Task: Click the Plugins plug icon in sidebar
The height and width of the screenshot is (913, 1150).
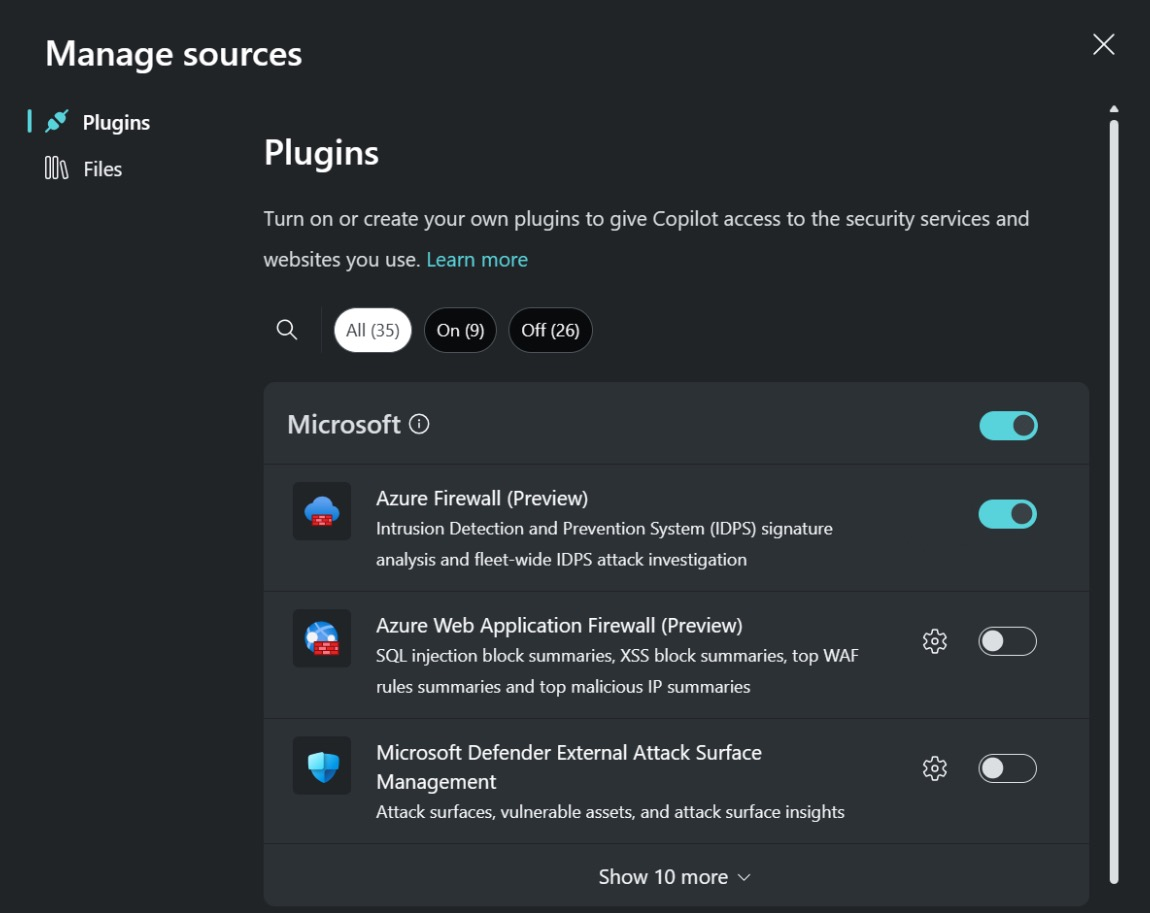Action: 57,122
